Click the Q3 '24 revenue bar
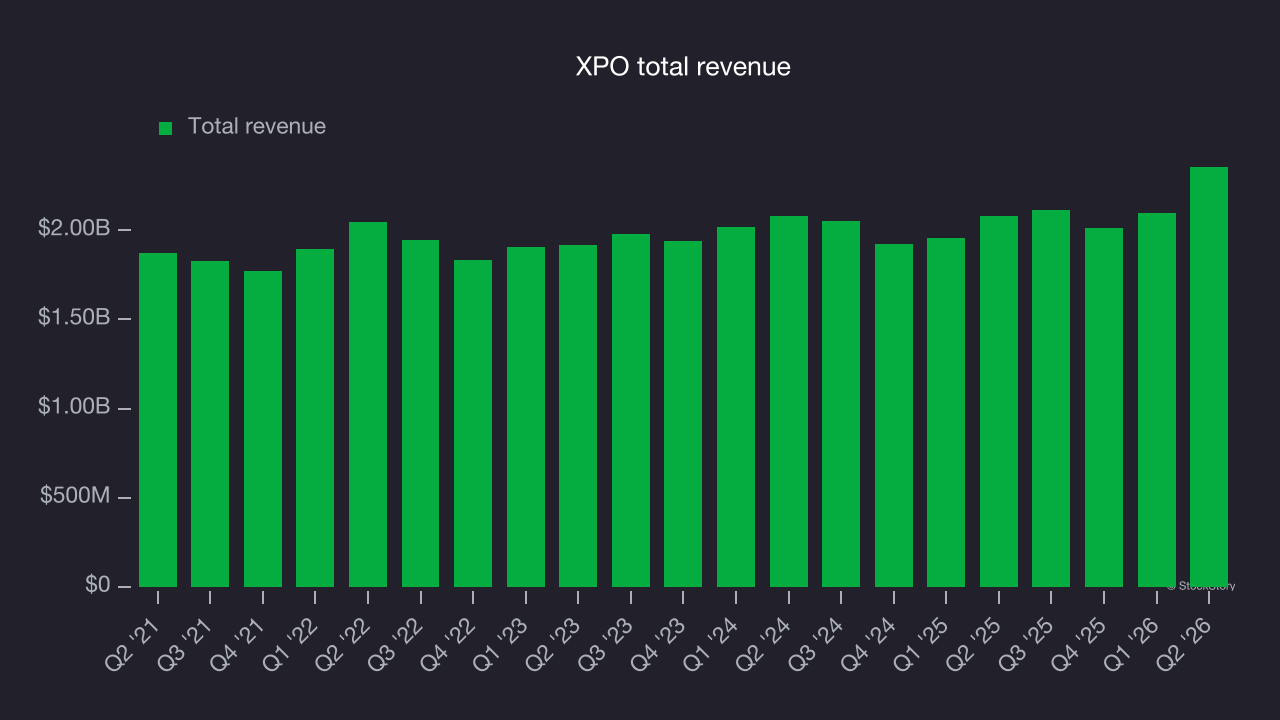Viewport: 1280px width, 720px height. [x=841, y=404]
